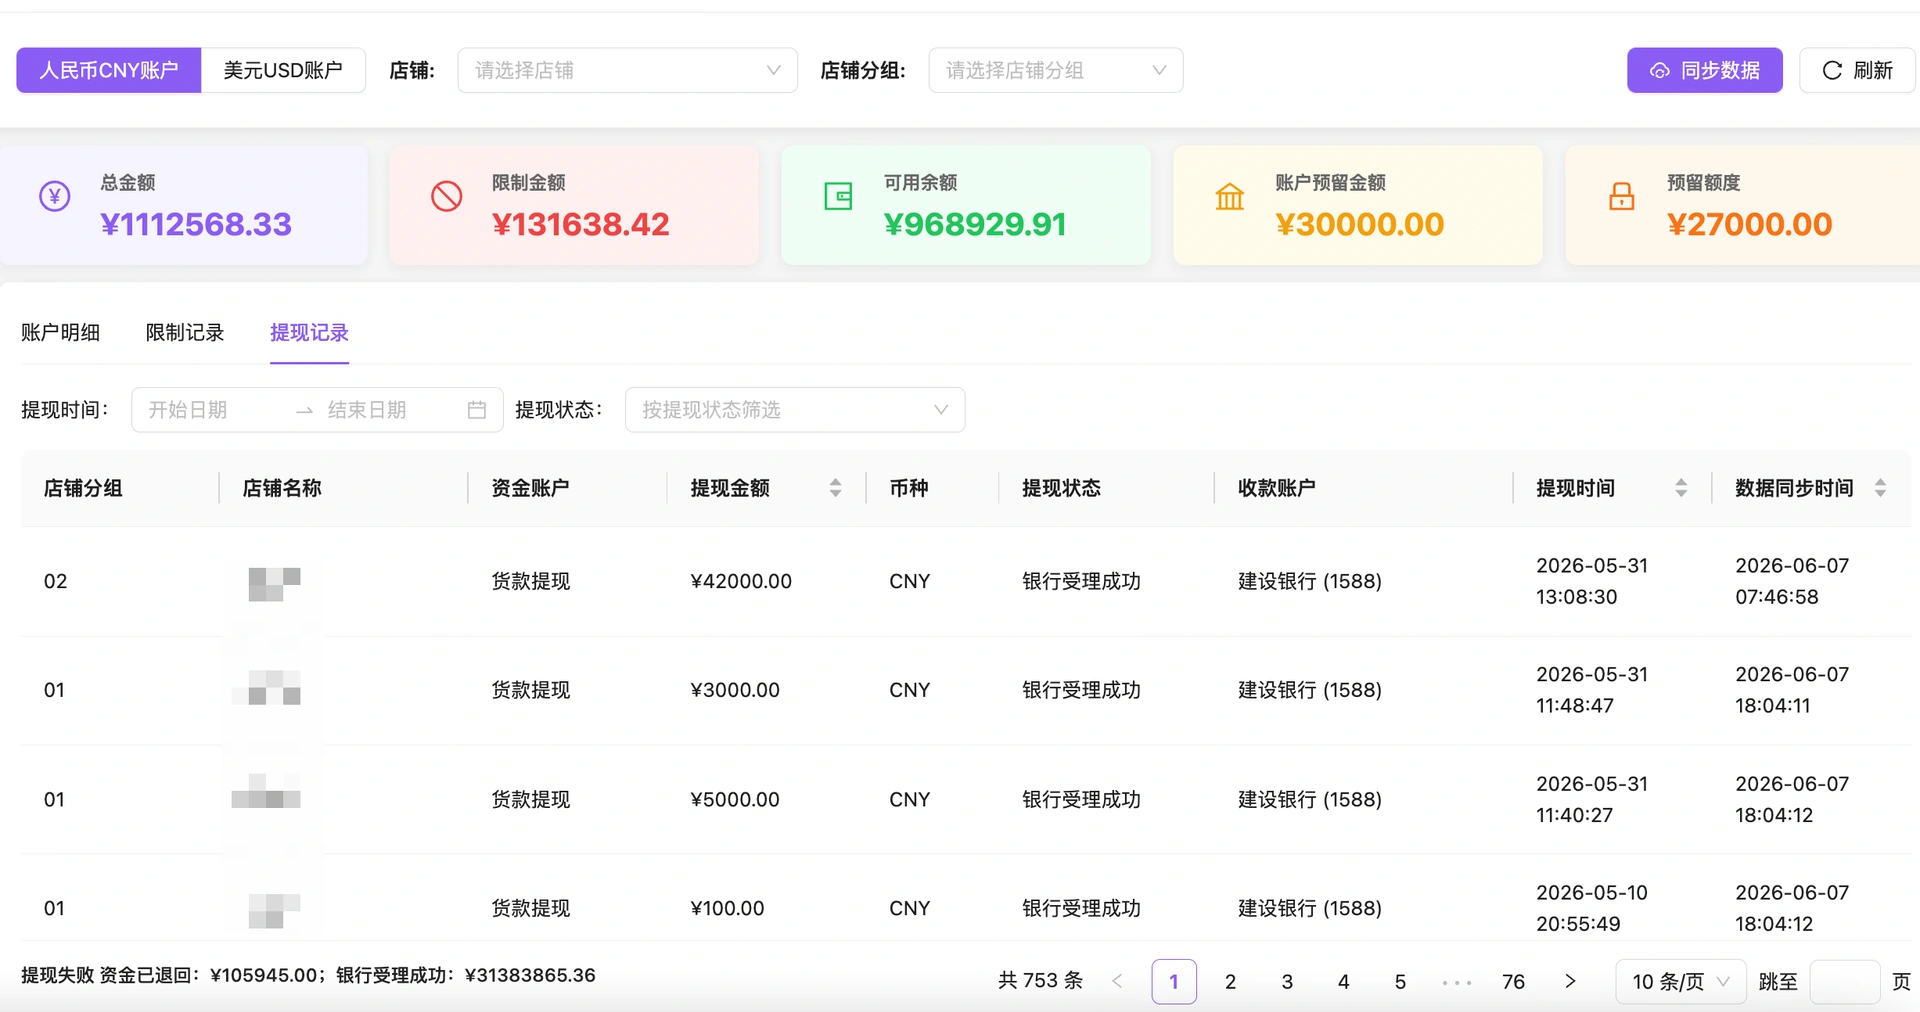The image size is (1920, 1012).
Task: Click the 跳至 page number input
Action: point(1845,982)
